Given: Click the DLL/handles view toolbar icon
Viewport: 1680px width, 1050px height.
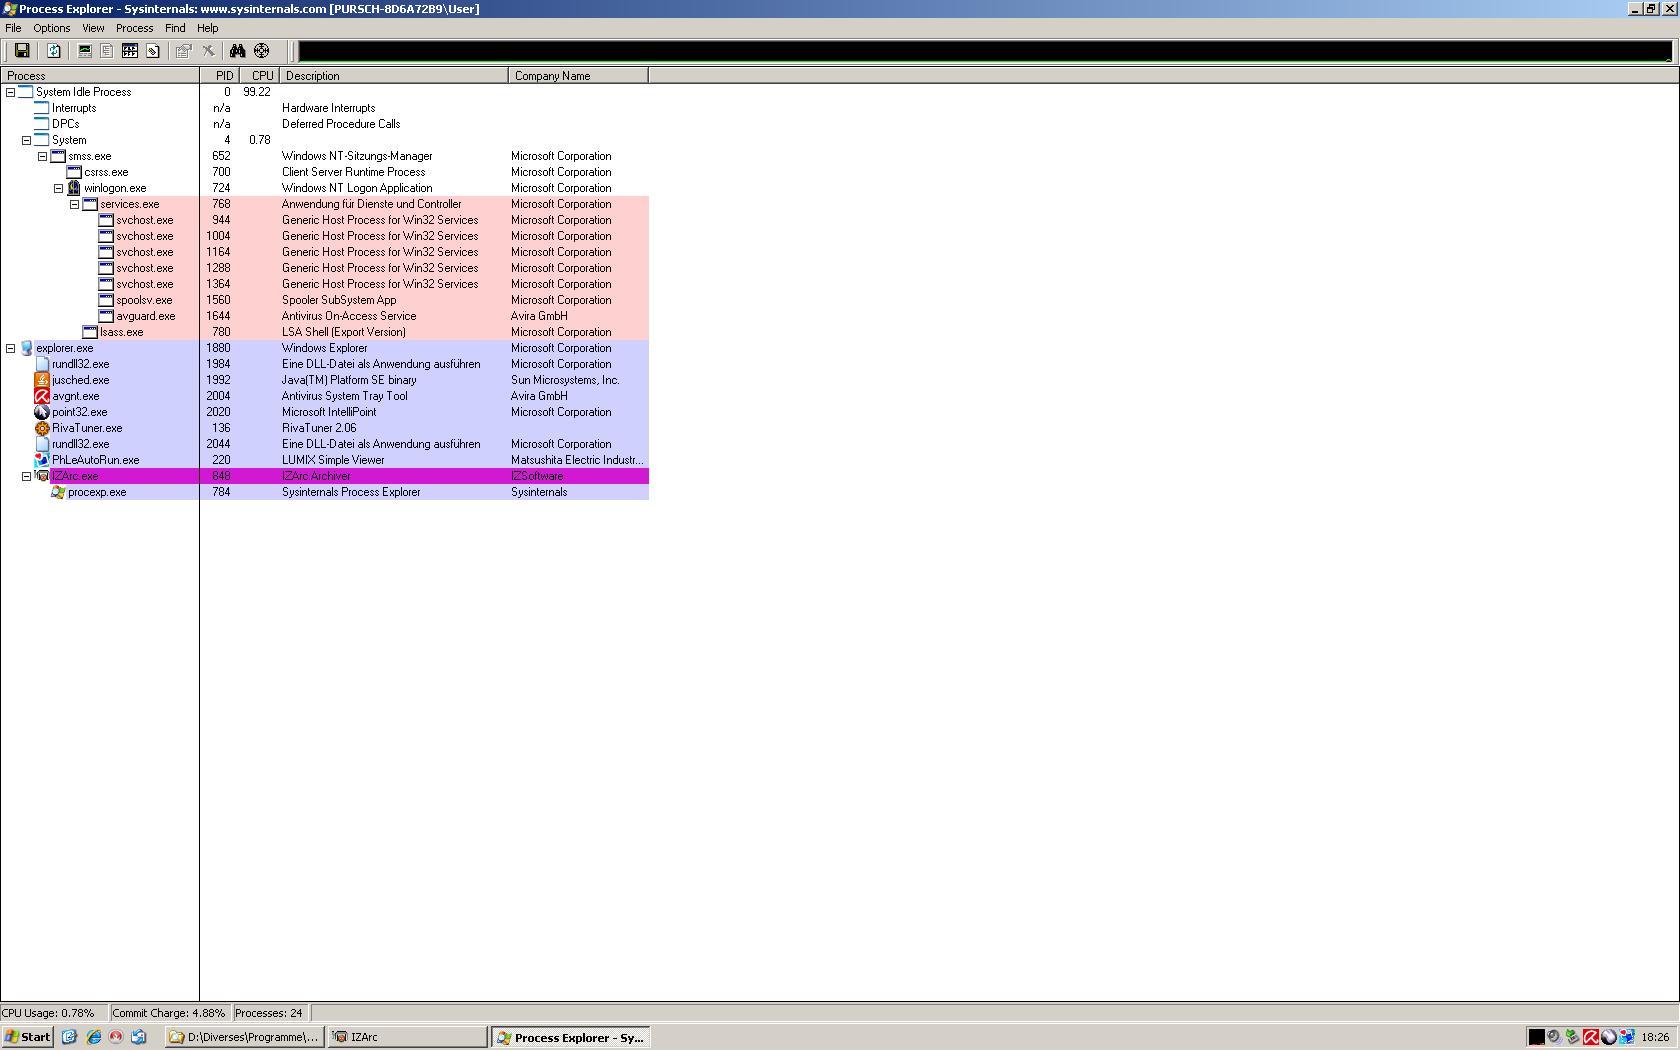Looking at the screenshot, I should 153,51.
